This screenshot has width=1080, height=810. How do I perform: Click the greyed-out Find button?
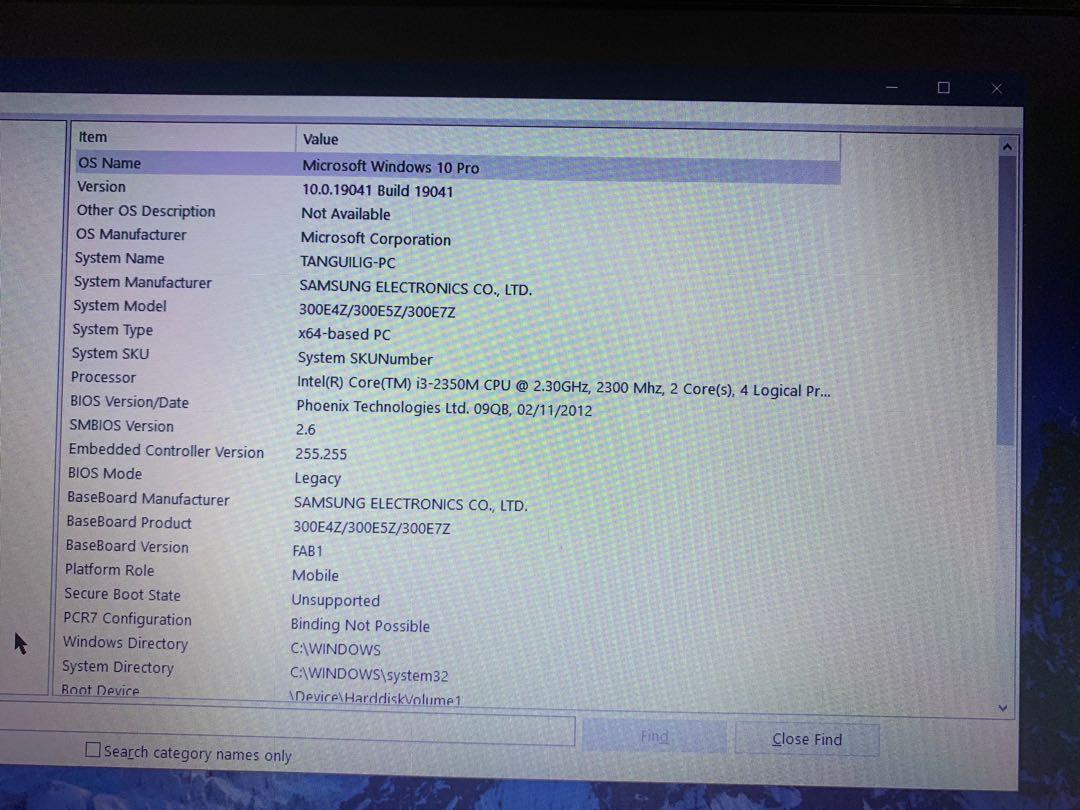654,736
